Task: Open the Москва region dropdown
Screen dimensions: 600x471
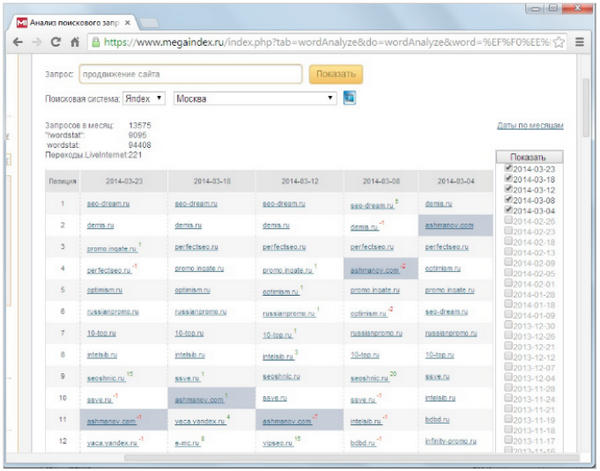Action: tap(255, 99)
